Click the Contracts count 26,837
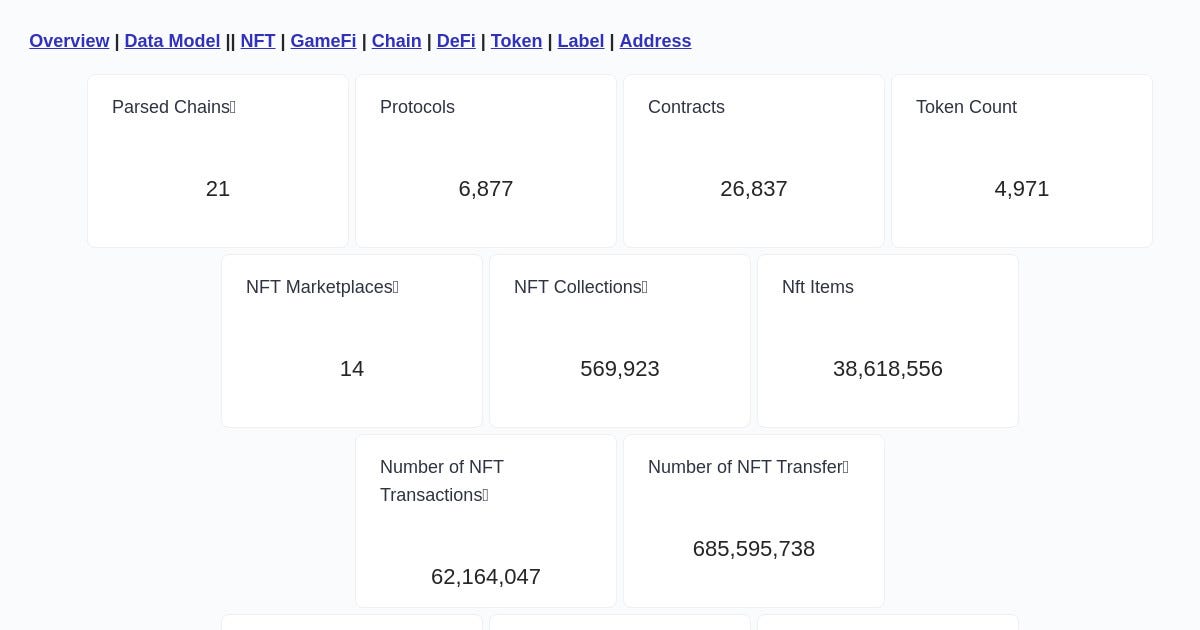Viewport: 1200px width, 630px height. point(754,189)
